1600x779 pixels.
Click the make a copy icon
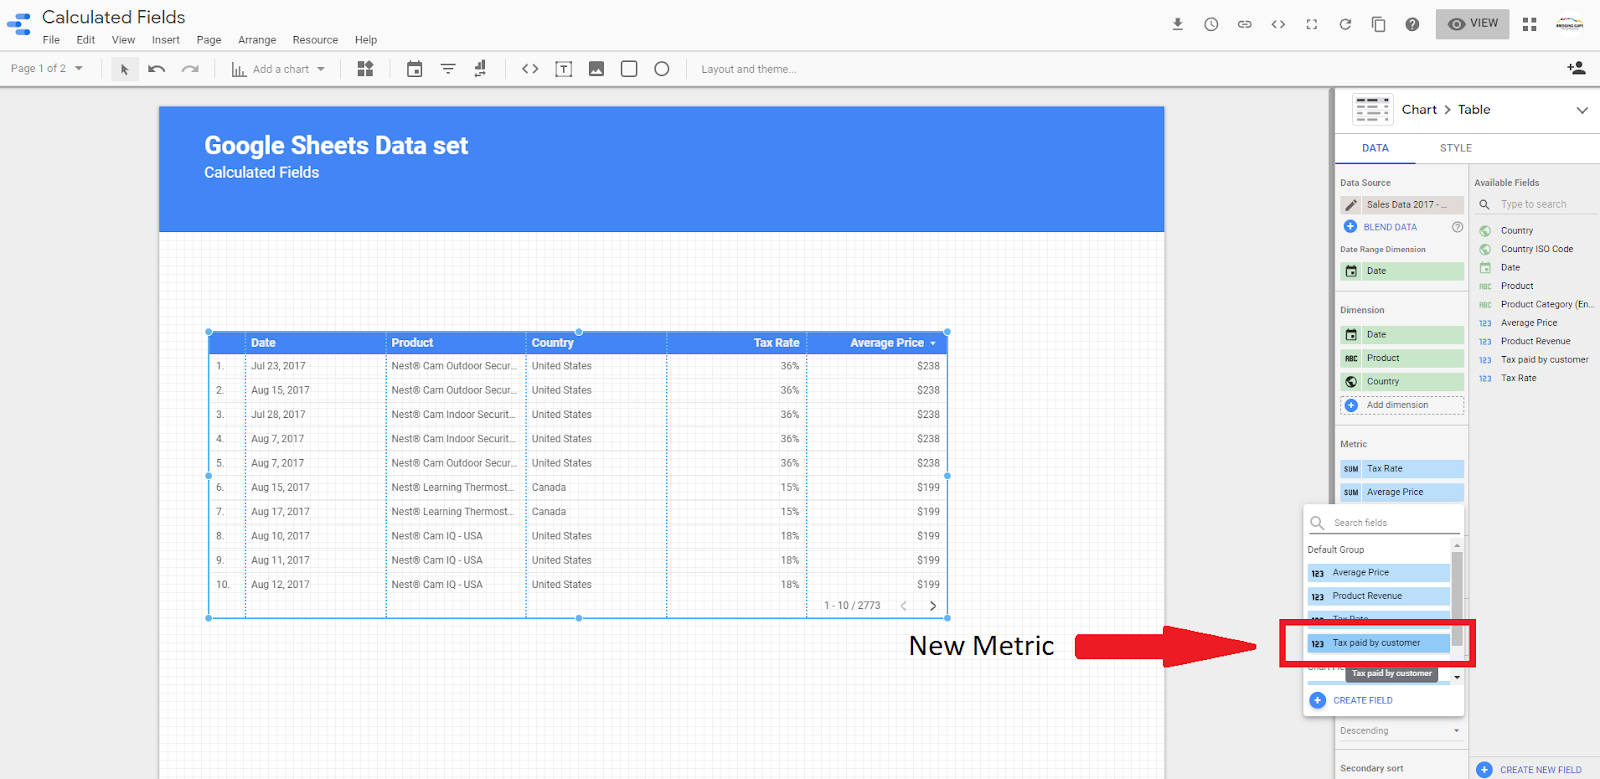[x=1378, y=24]
